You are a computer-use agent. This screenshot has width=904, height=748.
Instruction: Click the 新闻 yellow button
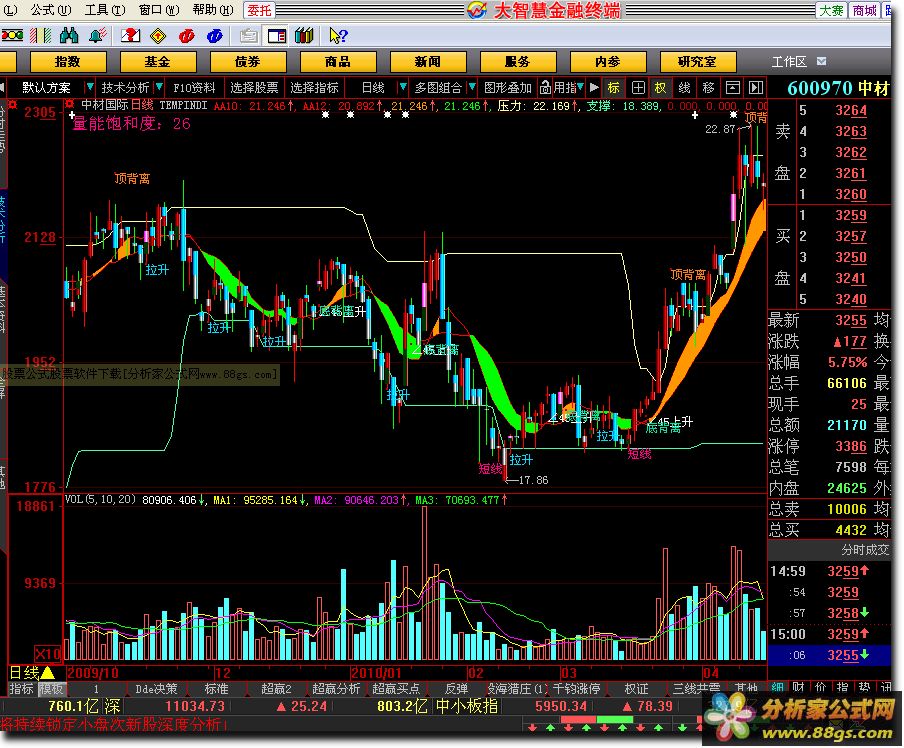click(428, 62)
